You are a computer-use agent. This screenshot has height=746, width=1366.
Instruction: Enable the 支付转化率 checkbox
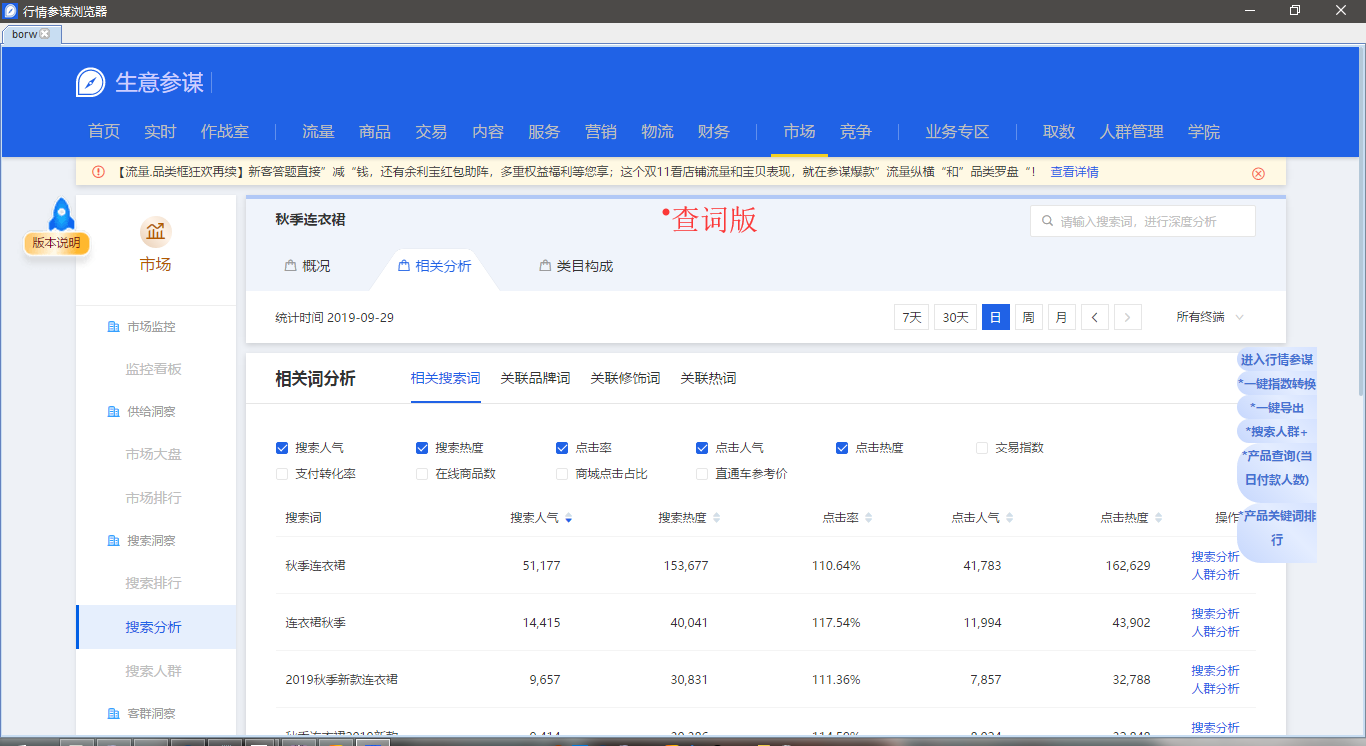coord(282,474)
